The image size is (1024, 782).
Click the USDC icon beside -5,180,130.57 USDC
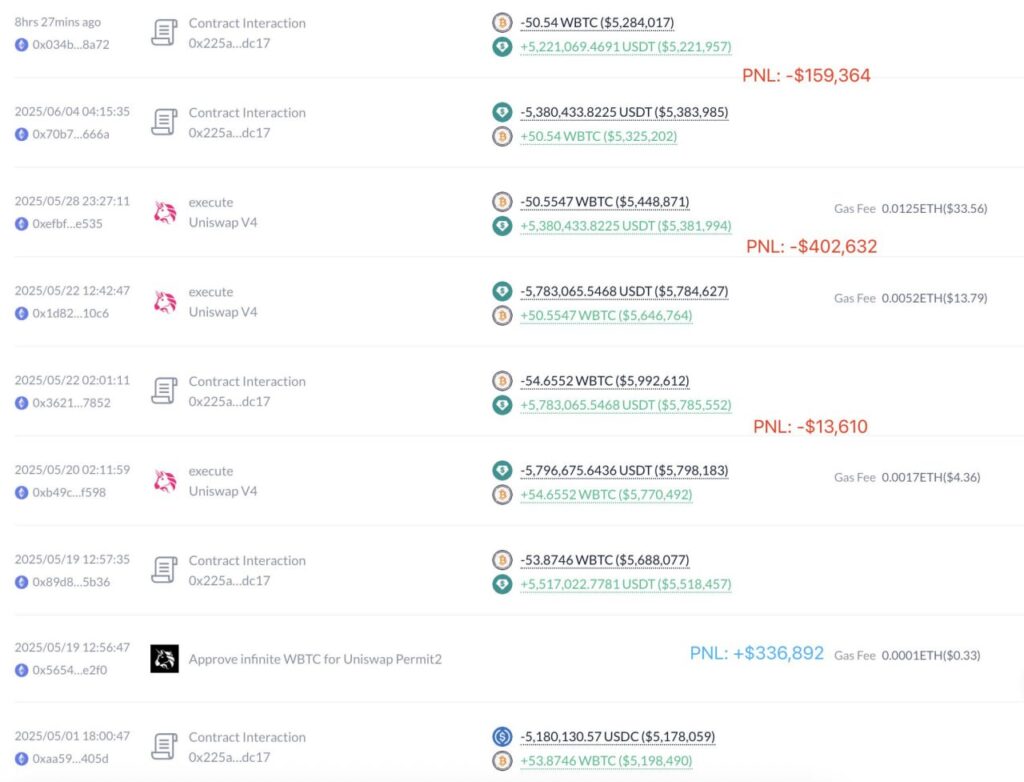pos(502,737)
